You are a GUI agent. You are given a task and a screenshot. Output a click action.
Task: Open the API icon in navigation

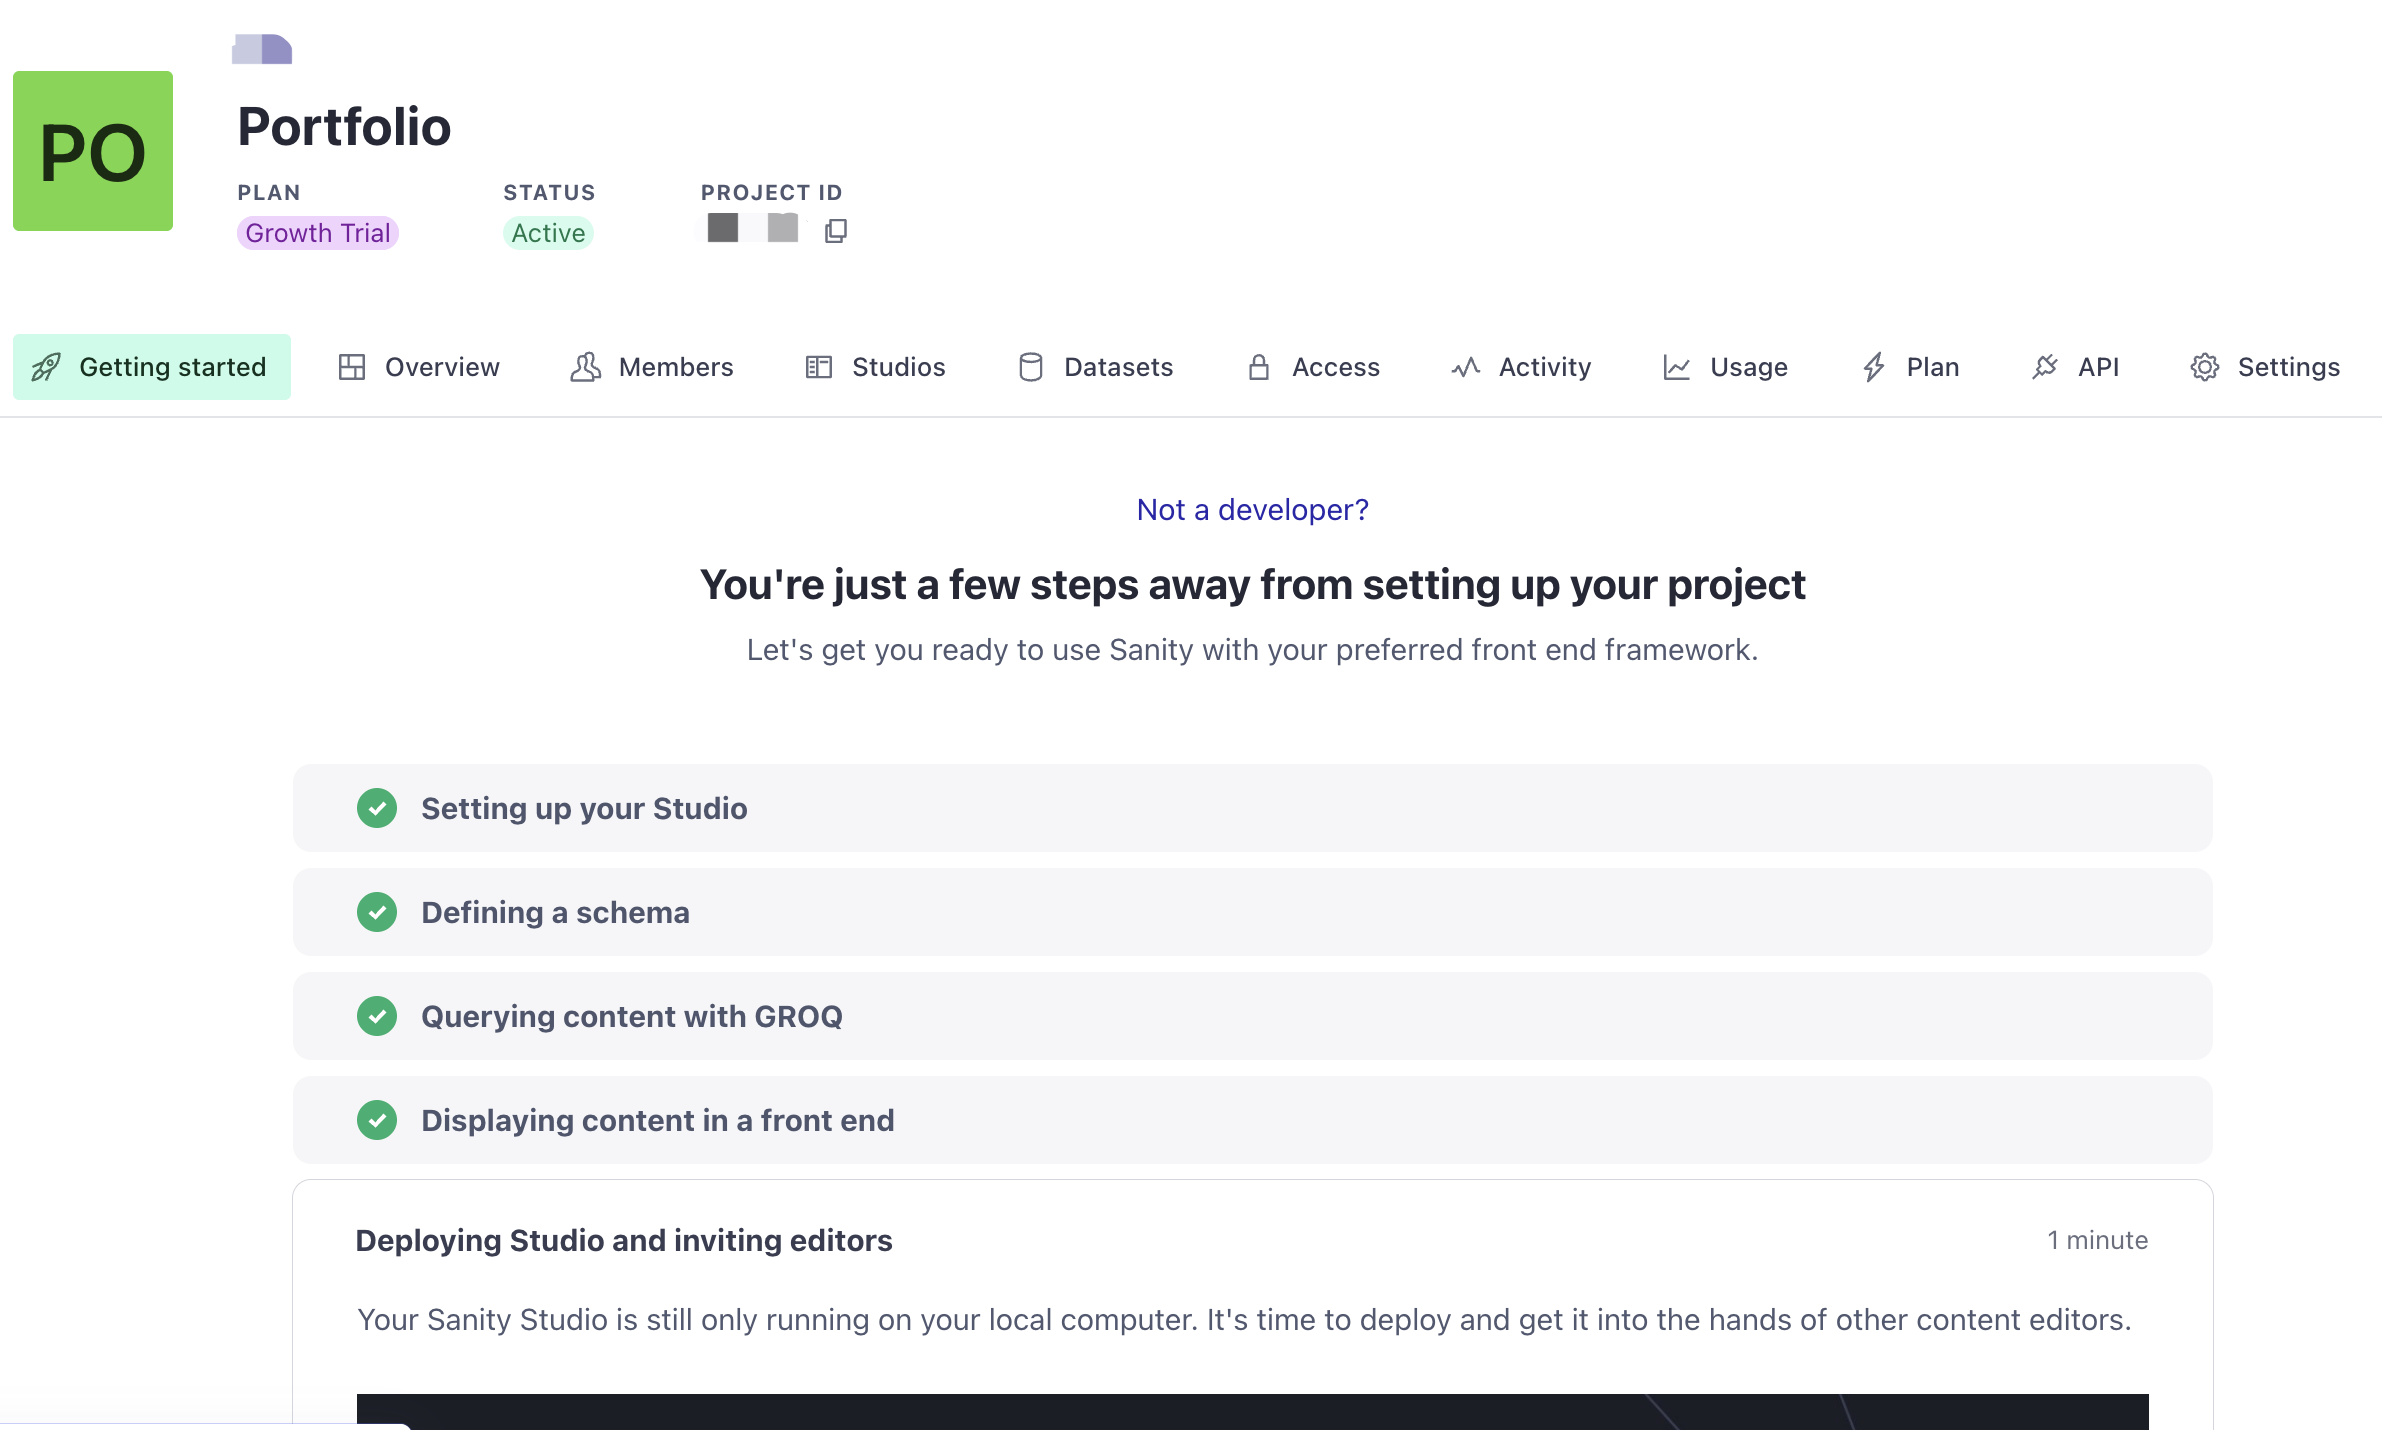click(2045, 367)
